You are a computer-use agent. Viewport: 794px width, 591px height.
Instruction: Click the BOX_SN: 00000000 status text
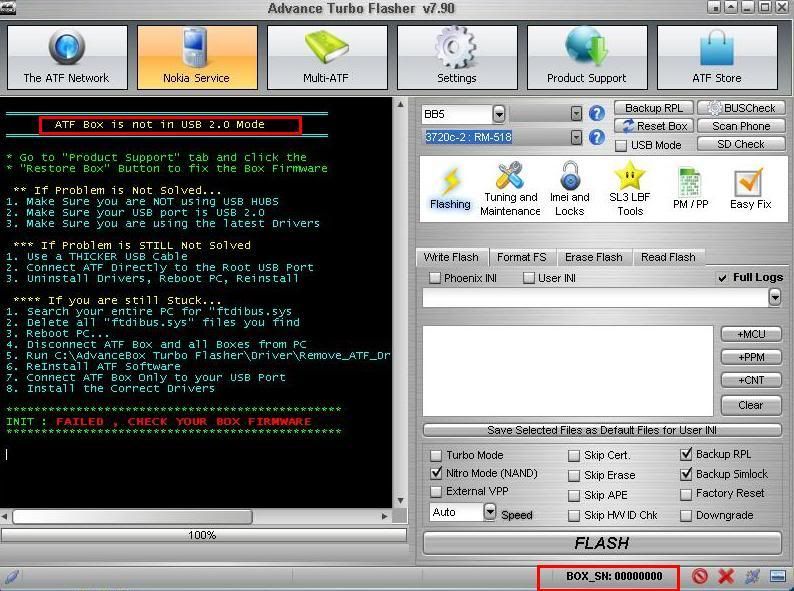614,576
